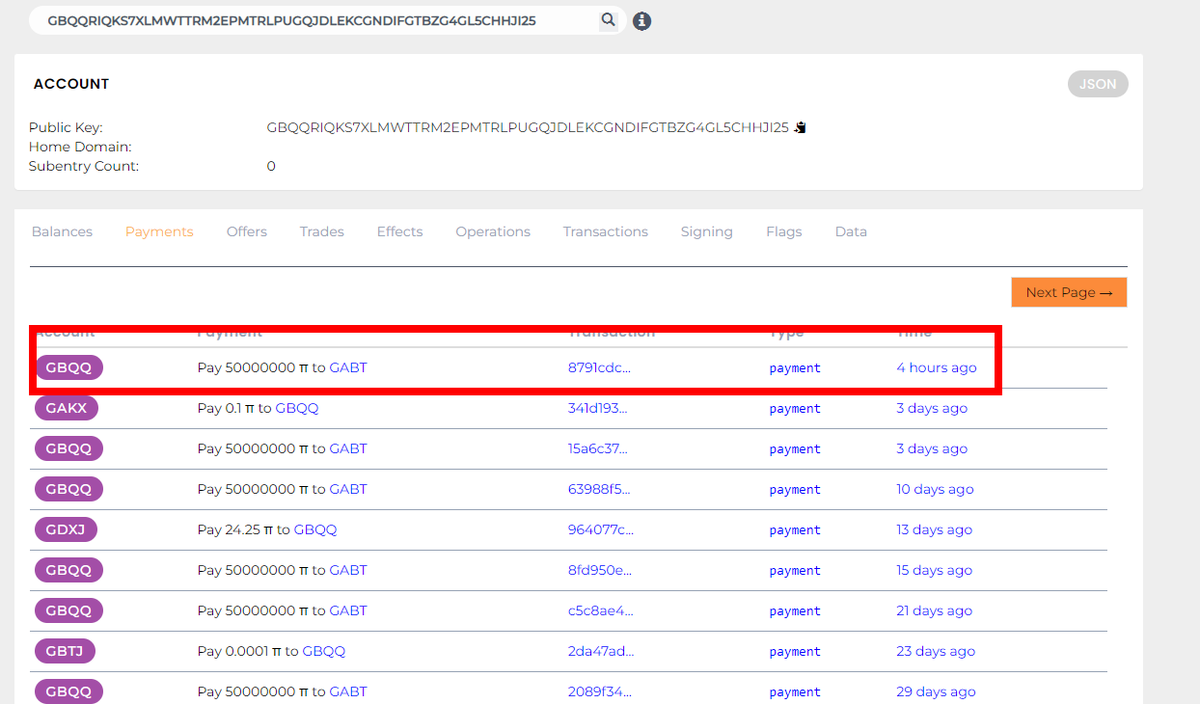
Task: Click GBQQ badge in 29 days ago row
Action: (x=69, y=692)
